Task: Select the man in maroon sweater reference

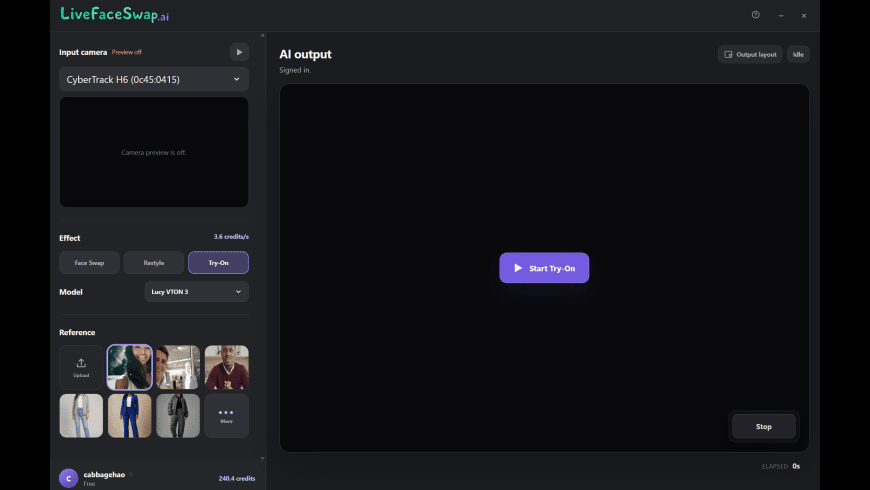Action: pyautogui.click(x=226, y=367)
